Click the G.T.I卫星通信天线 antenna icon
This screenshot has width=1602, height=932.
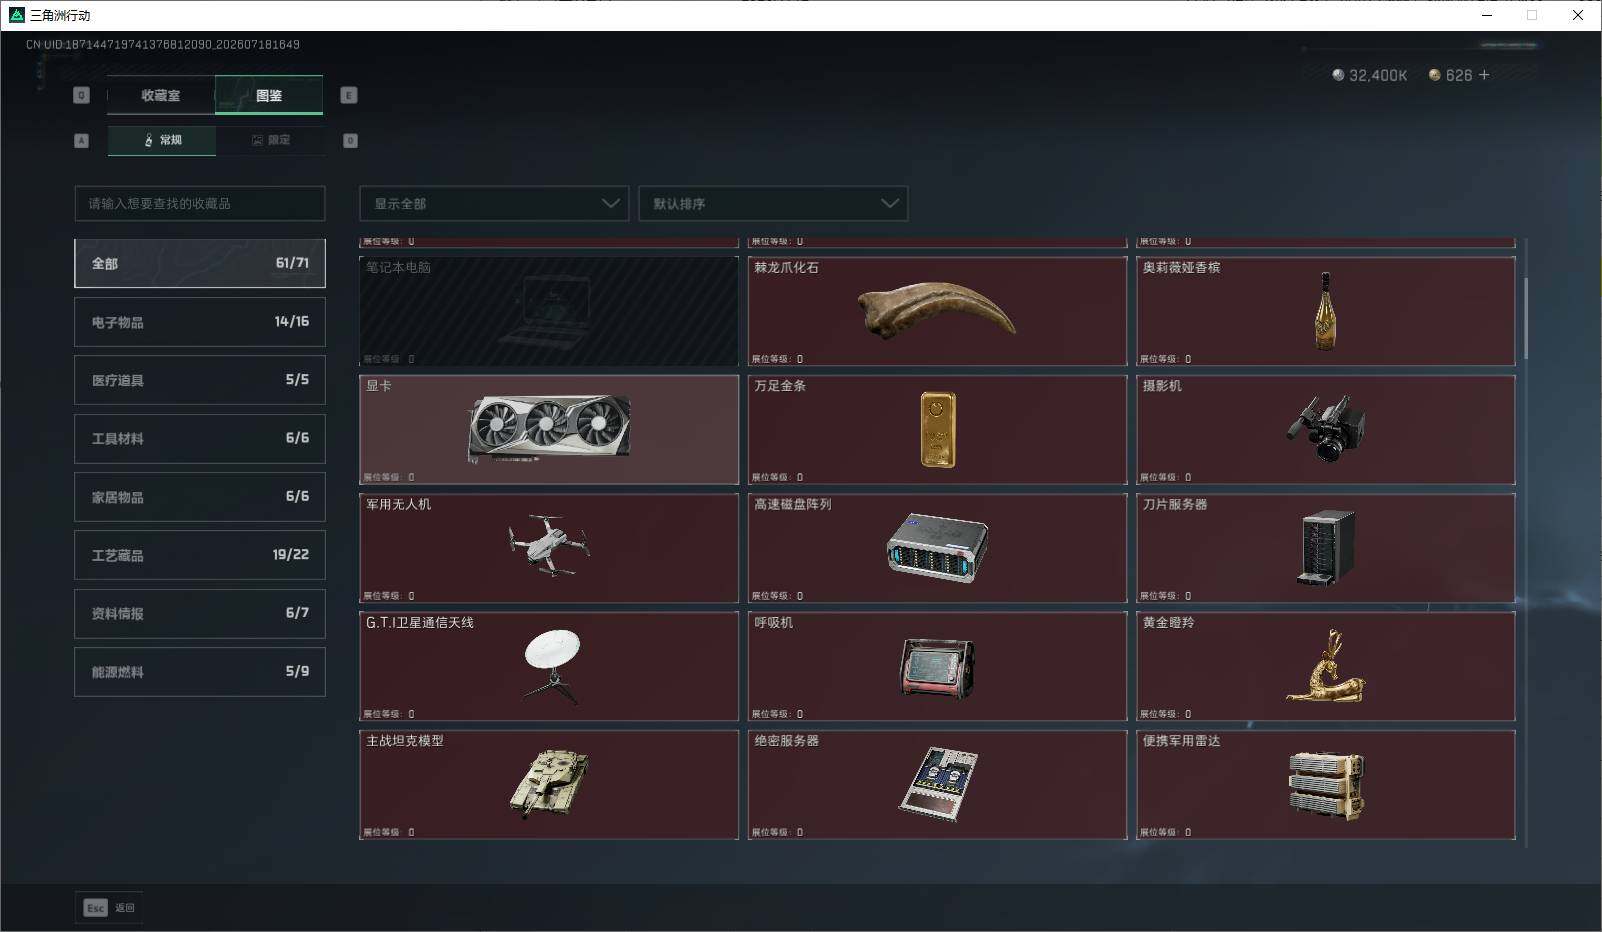551,667
